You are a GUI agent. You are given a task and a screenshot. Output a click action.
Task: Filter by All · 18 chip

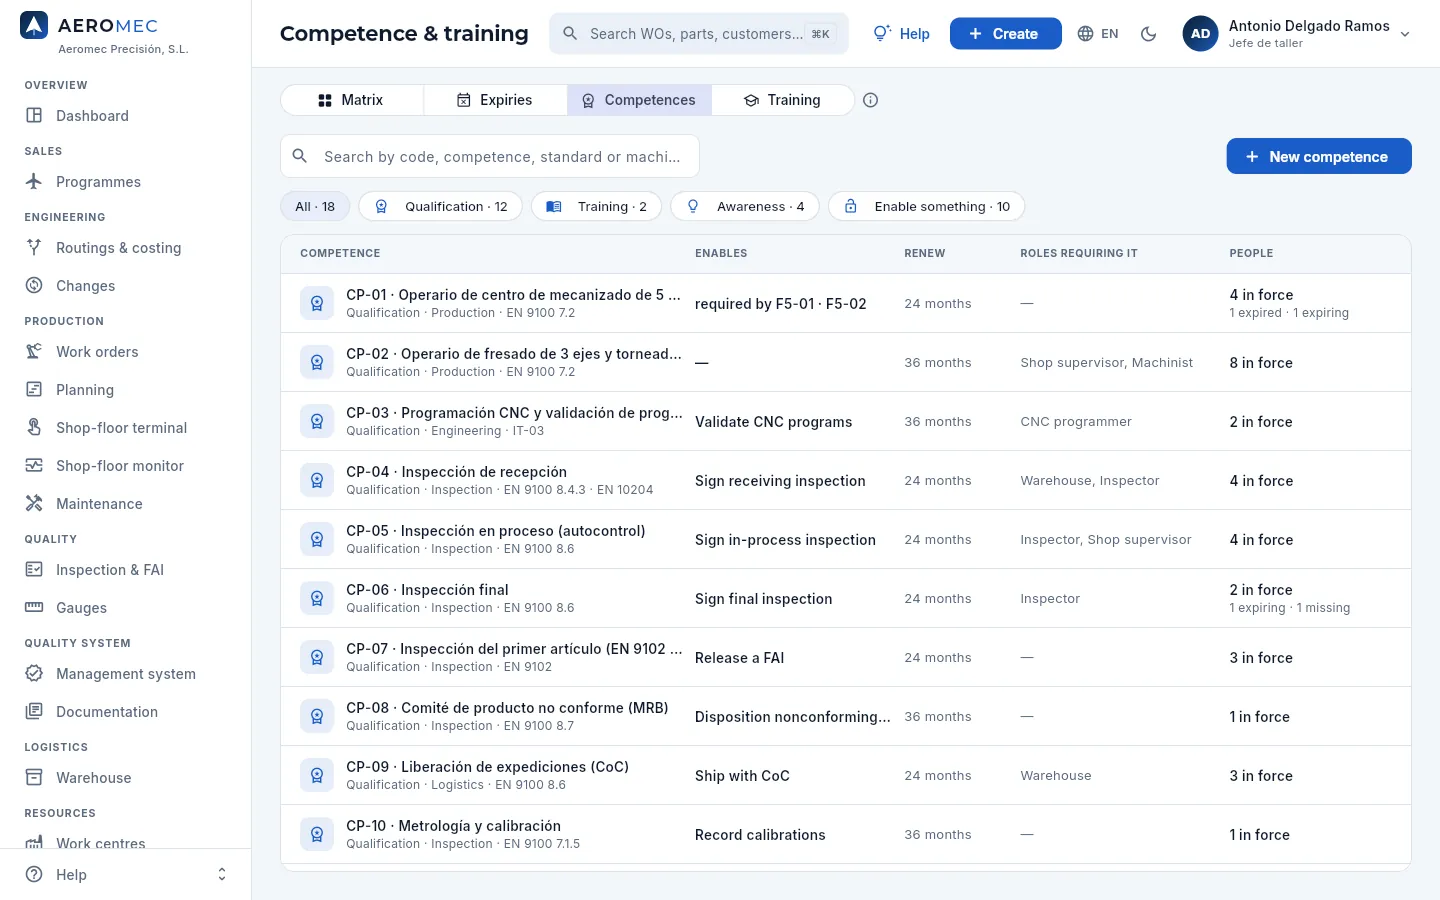(315, 206)
